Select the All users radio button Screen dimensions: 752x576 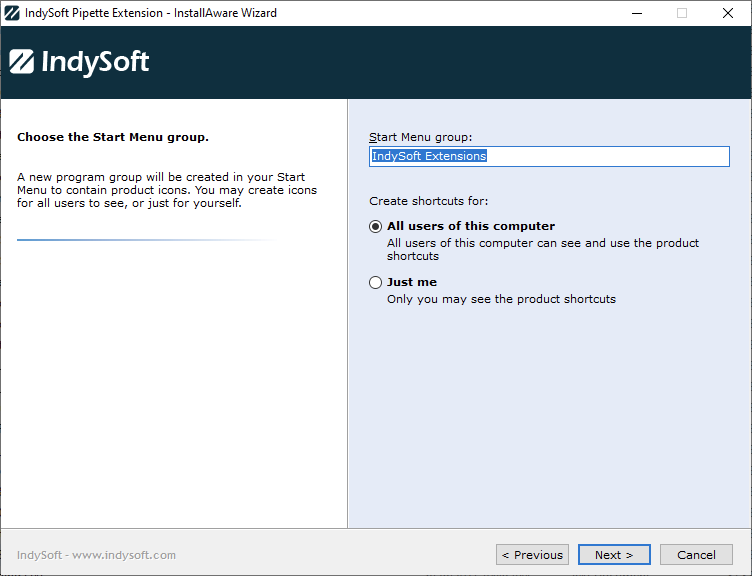(376, 226)
